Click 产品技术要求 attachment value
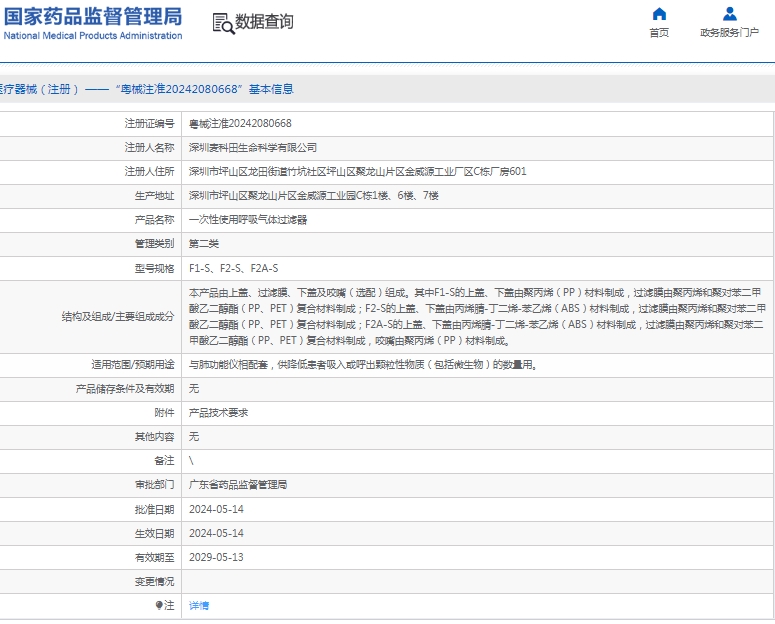 point(218,413)
